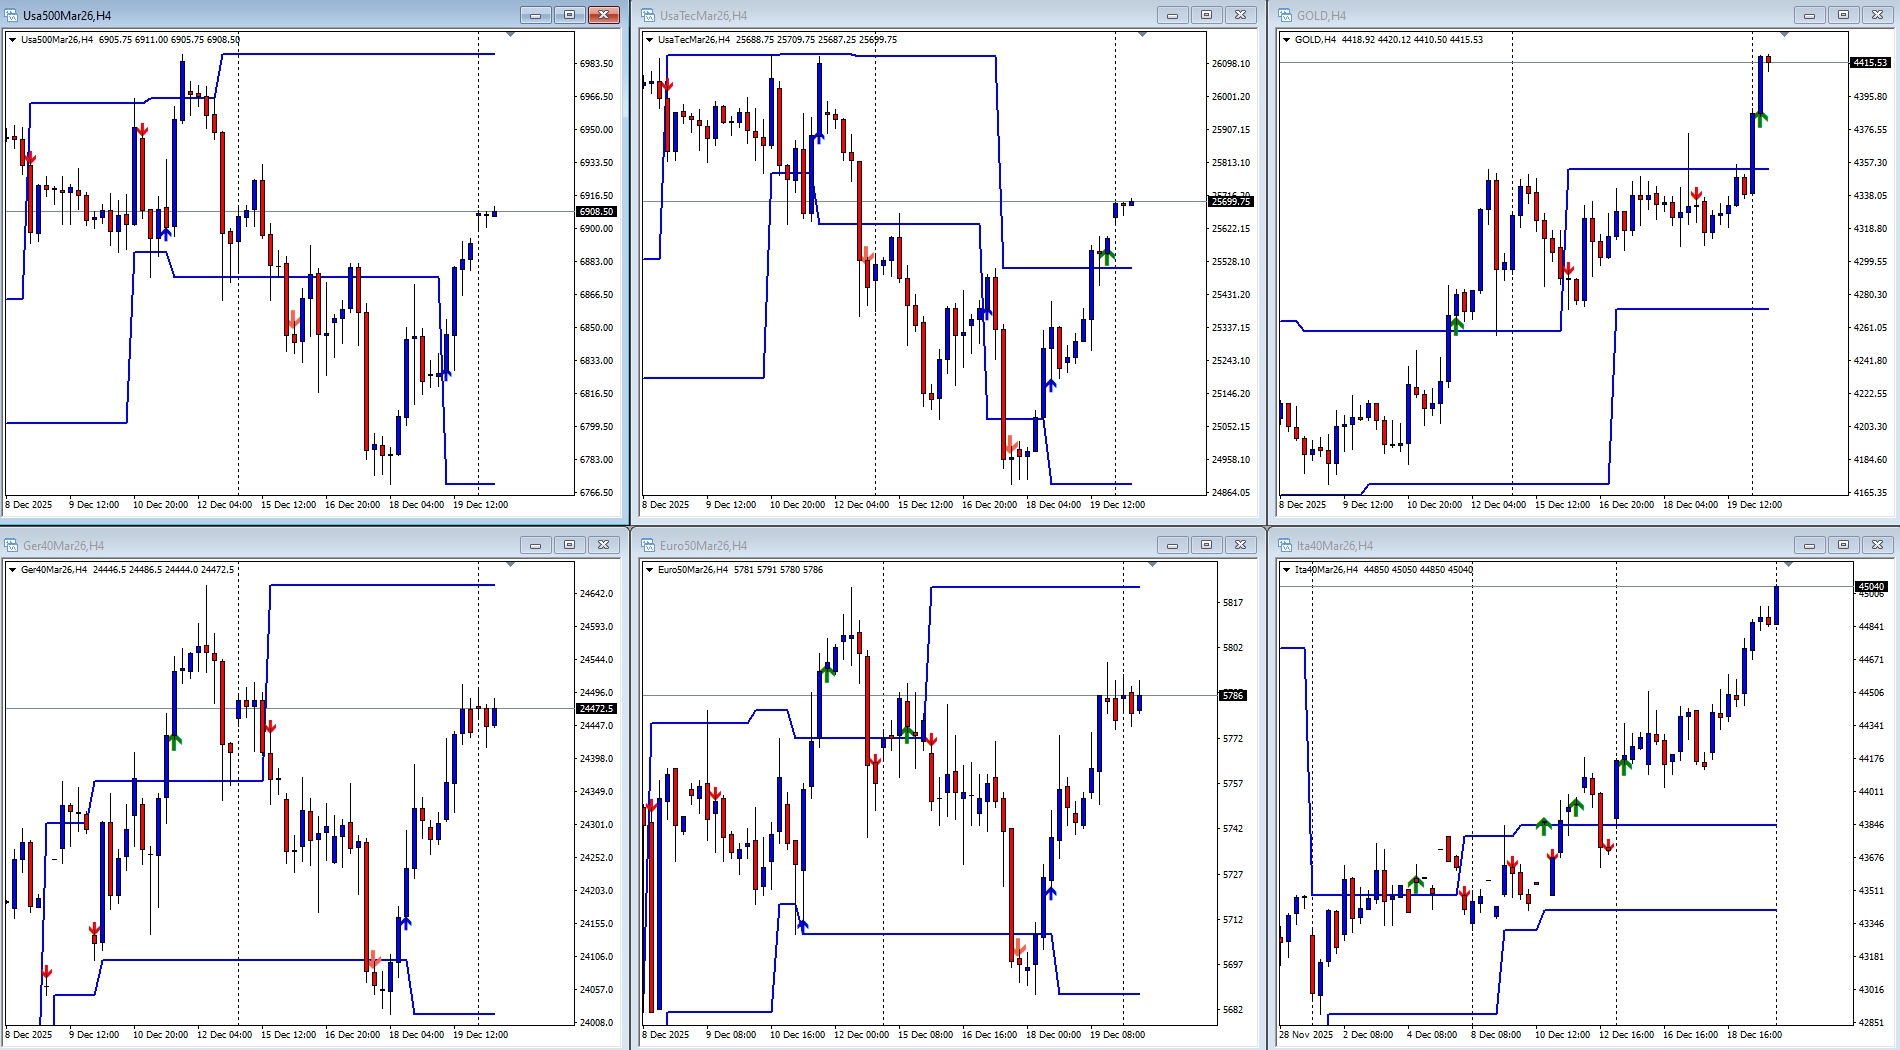Click the GOLD chart window icon
The height and width of the screenshot is (1050, 1900).
(x=1285, y=15)
